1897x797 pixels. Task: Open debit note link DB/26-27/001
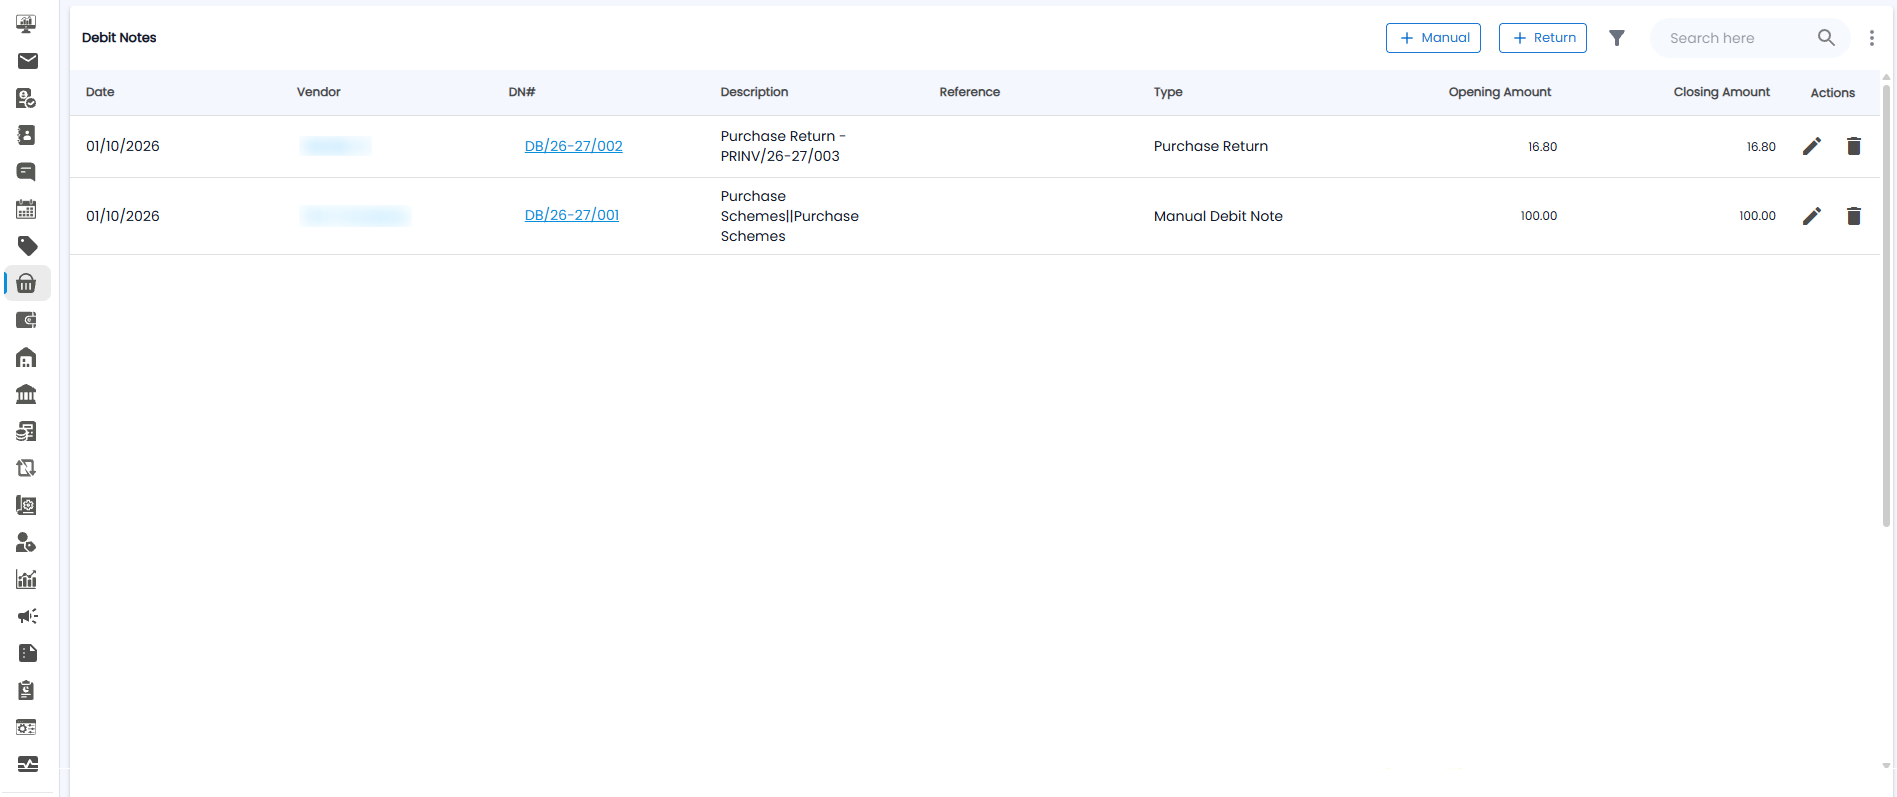(572, 215)
